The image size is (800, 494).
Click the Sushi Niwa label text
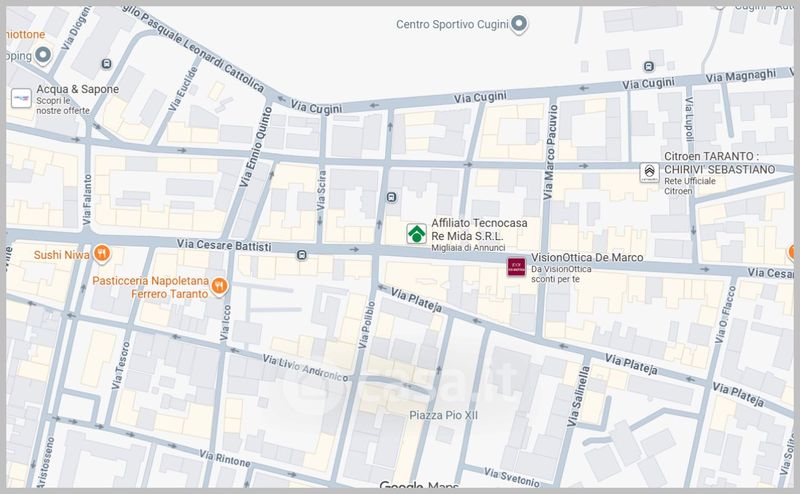click(x=61, y=254)
